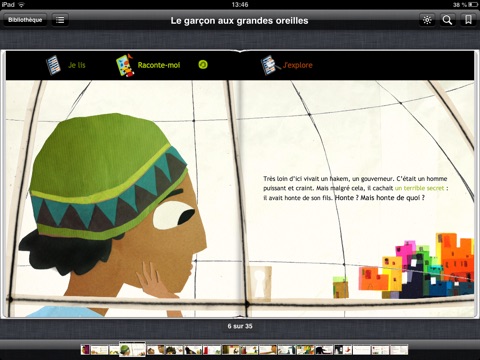The width and height of the screenshot is (480, 360).
Task: Select the Je lis reading mode label
Action: pyautogui.click(x=77, y=65)
